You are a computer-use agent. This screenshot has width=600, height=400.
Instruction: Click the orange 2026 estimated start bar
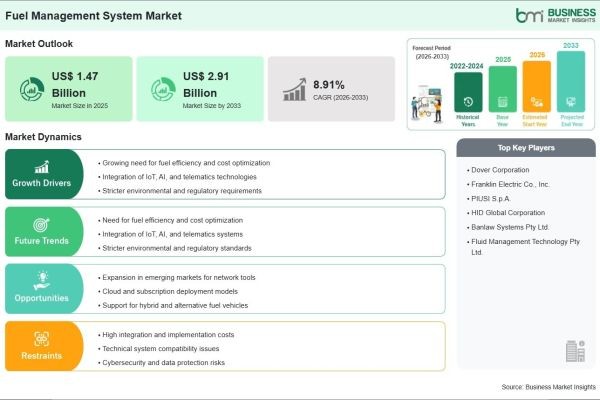point(536,87)
